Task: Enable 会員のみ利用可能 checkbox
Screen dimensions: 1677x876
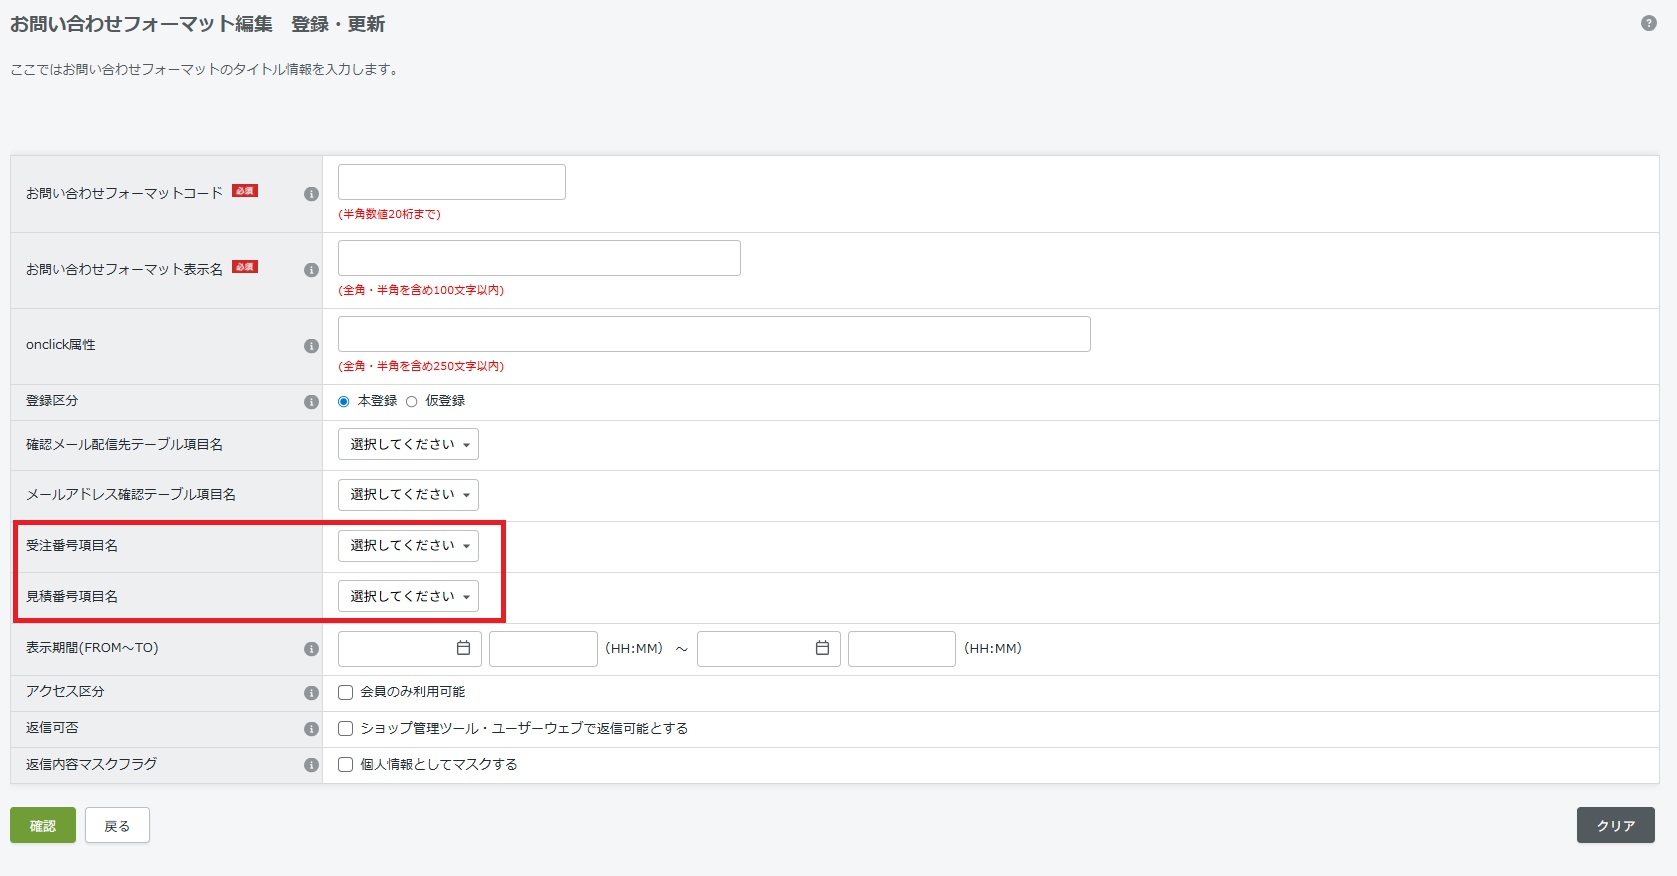Action: (346, 692)
